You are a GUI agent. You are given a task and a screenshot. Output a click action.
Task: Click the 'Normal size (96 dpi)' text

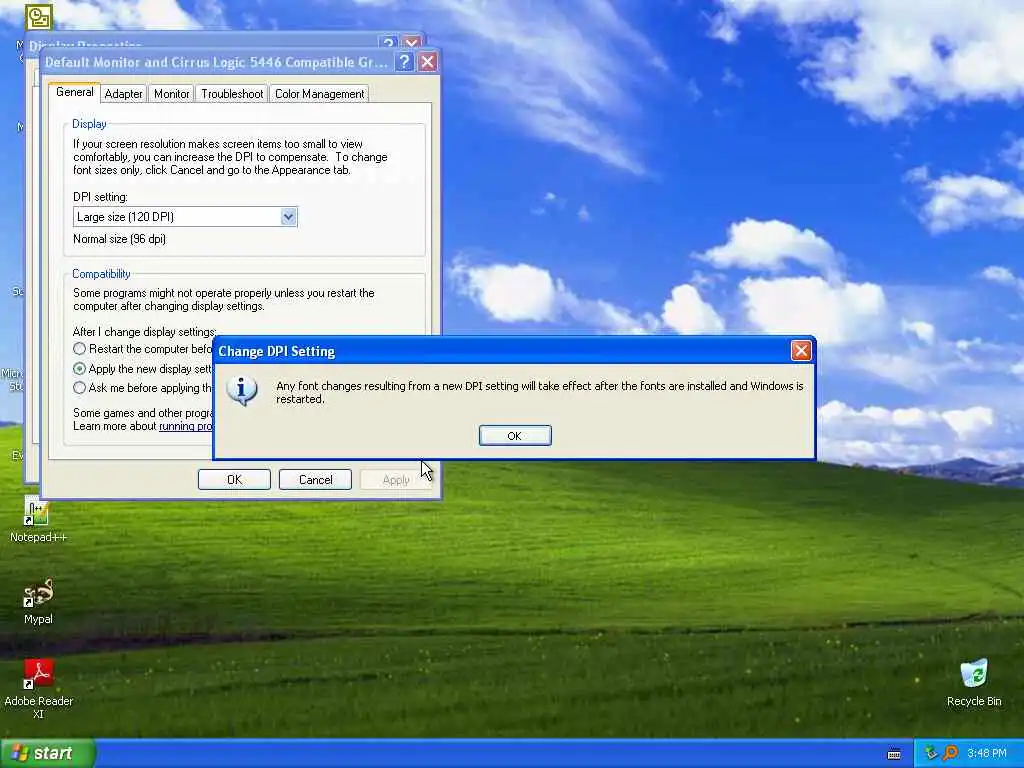(x=120, y=239)
